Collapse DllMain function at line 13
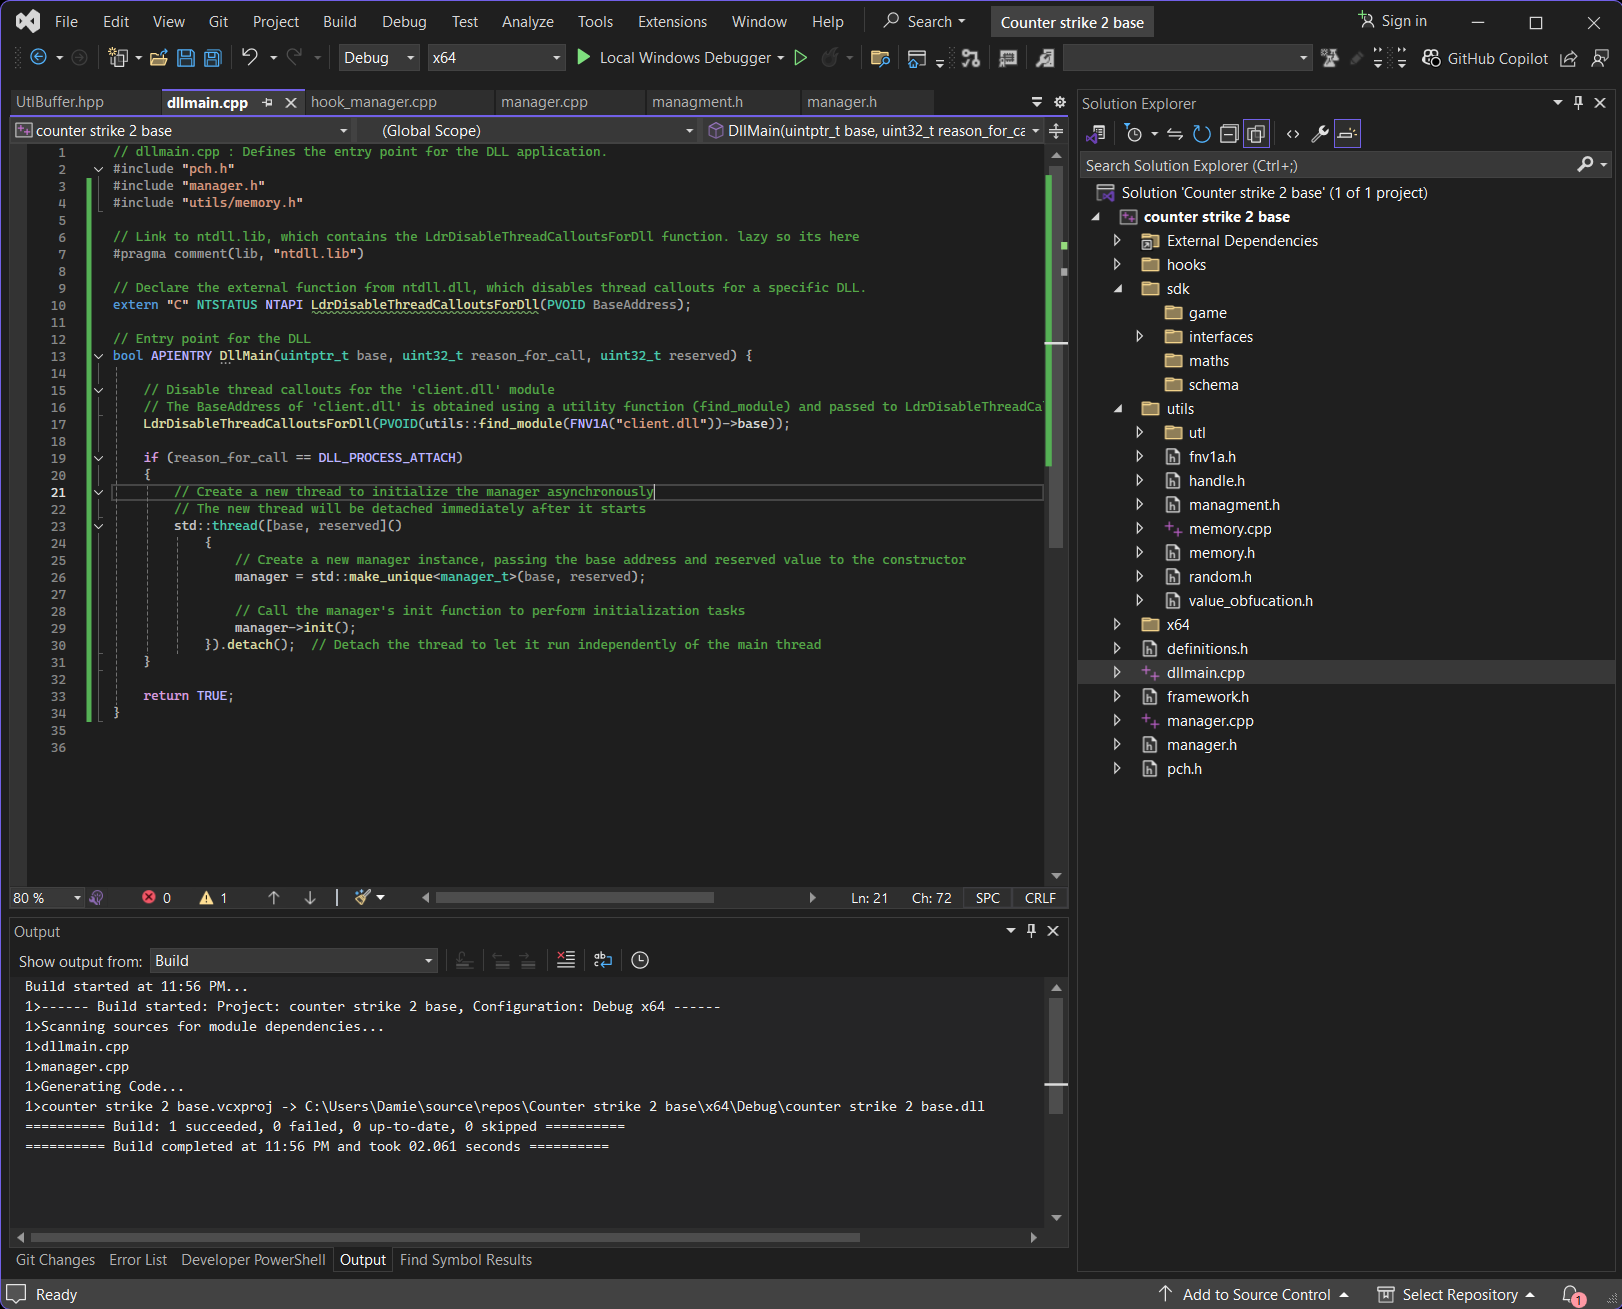The image size is (1622, 1309). click(98, 356)
